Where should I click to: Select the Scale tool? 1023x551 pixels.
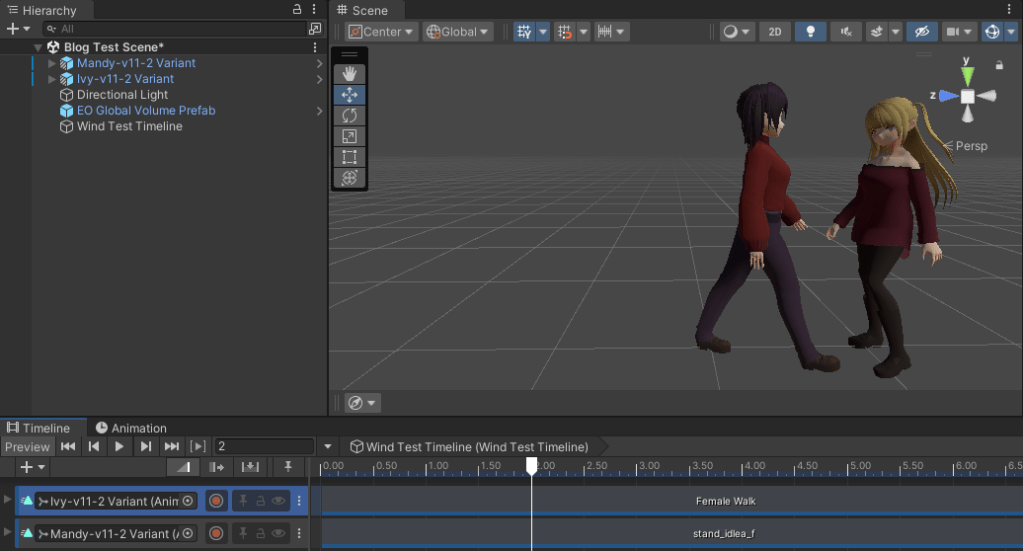tap(349, 136)
